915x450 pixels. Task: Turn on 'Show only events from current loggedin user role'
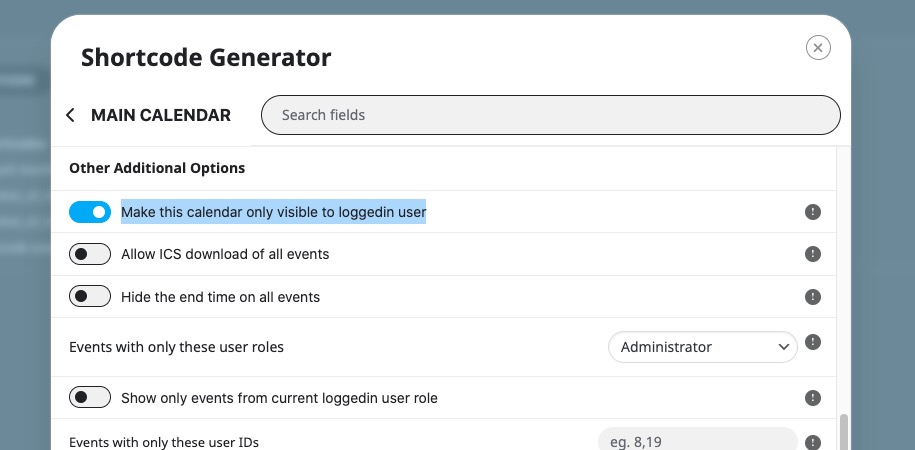[90, 398]
